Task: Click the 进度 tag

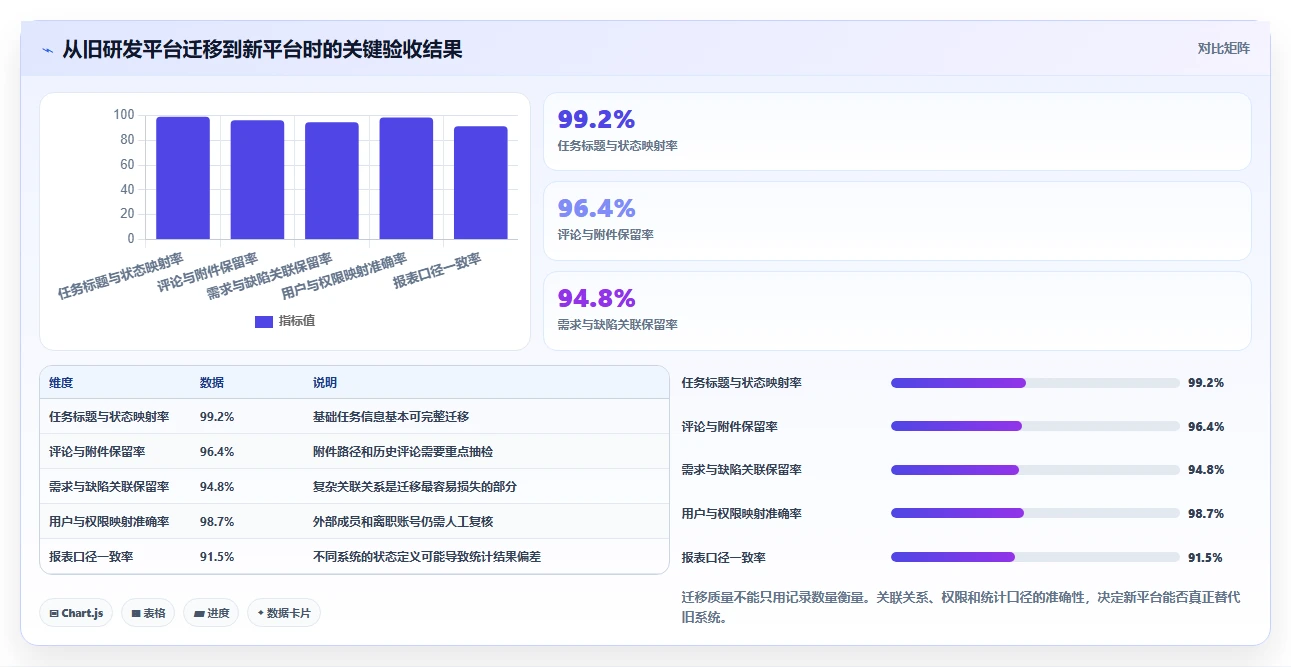Action: [x=211, y=613]
